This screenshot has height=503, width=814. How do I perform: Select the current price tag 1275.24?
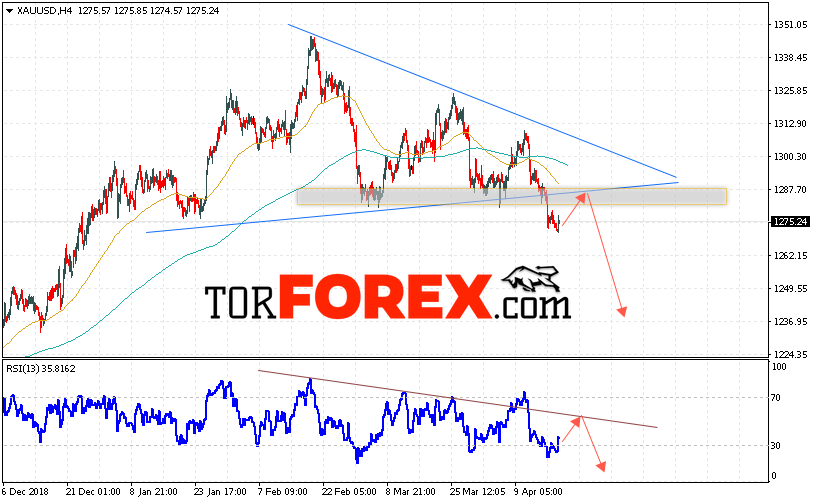click(x=790, y=222)
